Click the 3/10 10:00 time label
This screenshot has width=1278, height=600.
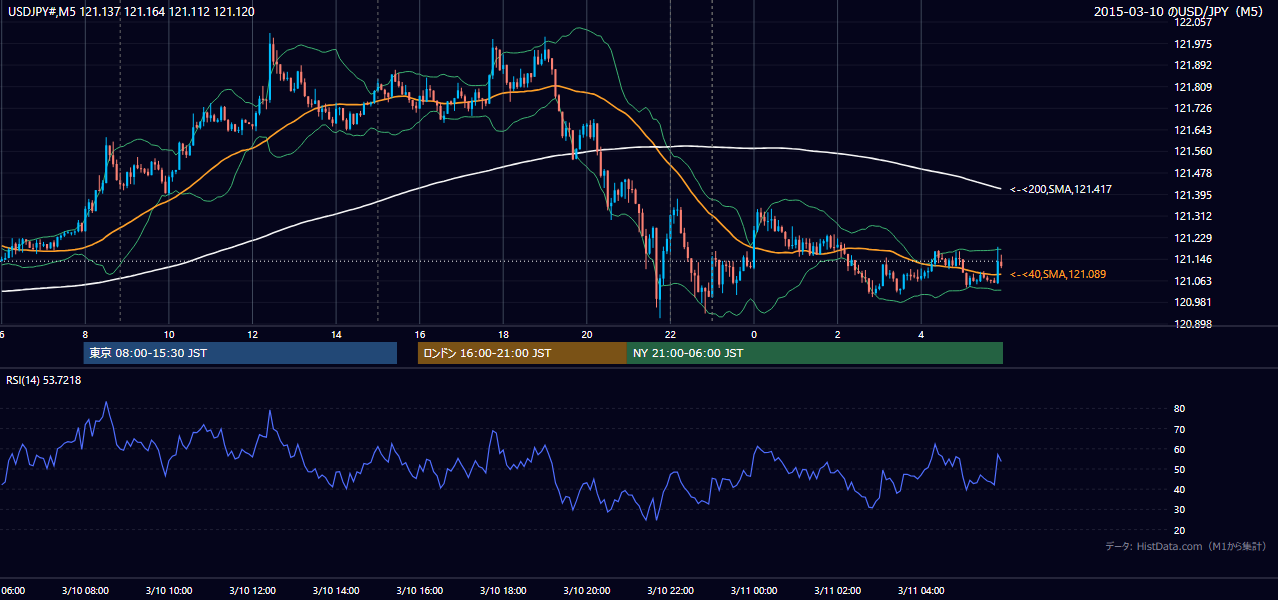tap(168, 591)
